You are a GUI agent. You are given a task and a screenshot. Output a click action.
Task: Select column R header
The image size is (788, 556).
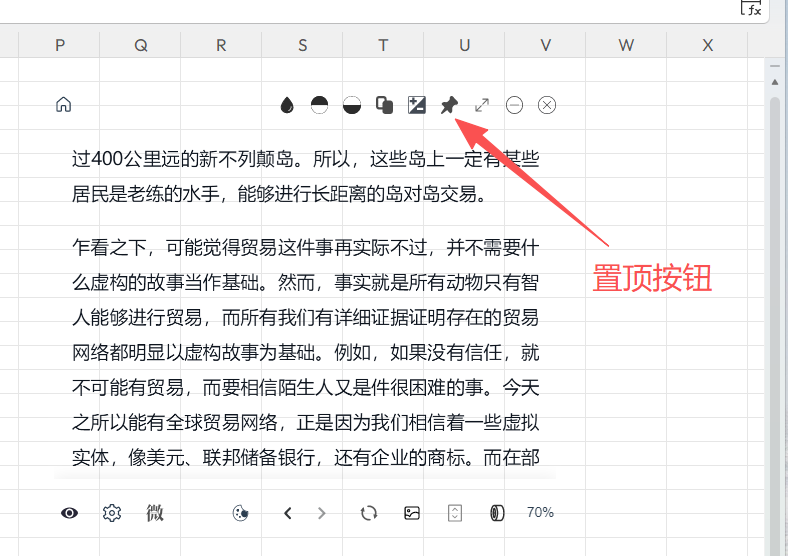(221, 45)
